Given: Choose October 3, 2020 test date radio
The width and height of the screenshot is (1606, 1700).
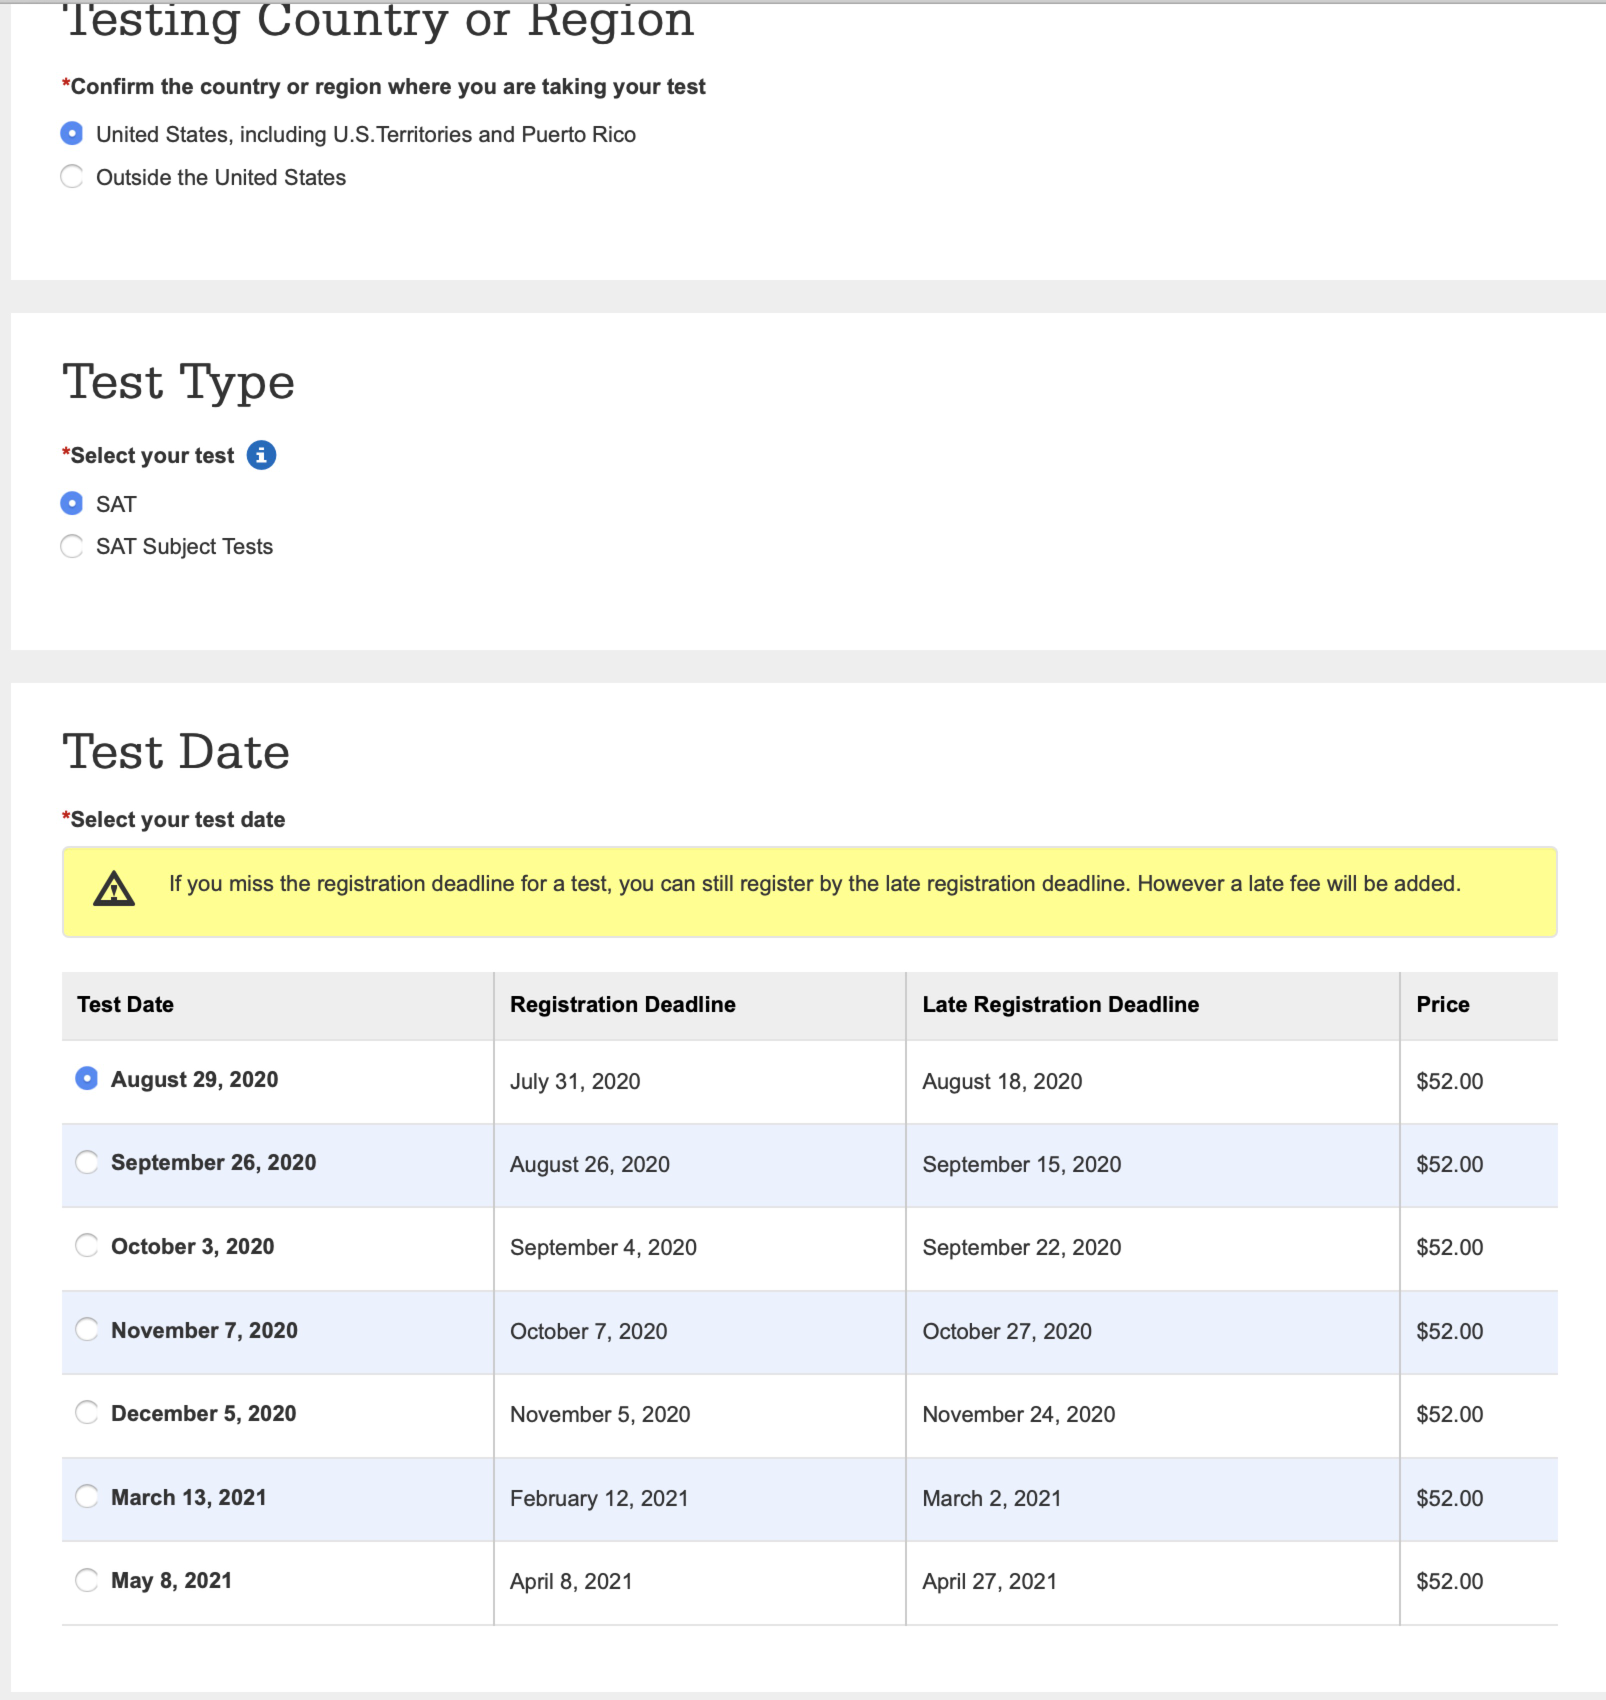Looking at the screenshot, I should [x=87, y=1245].
